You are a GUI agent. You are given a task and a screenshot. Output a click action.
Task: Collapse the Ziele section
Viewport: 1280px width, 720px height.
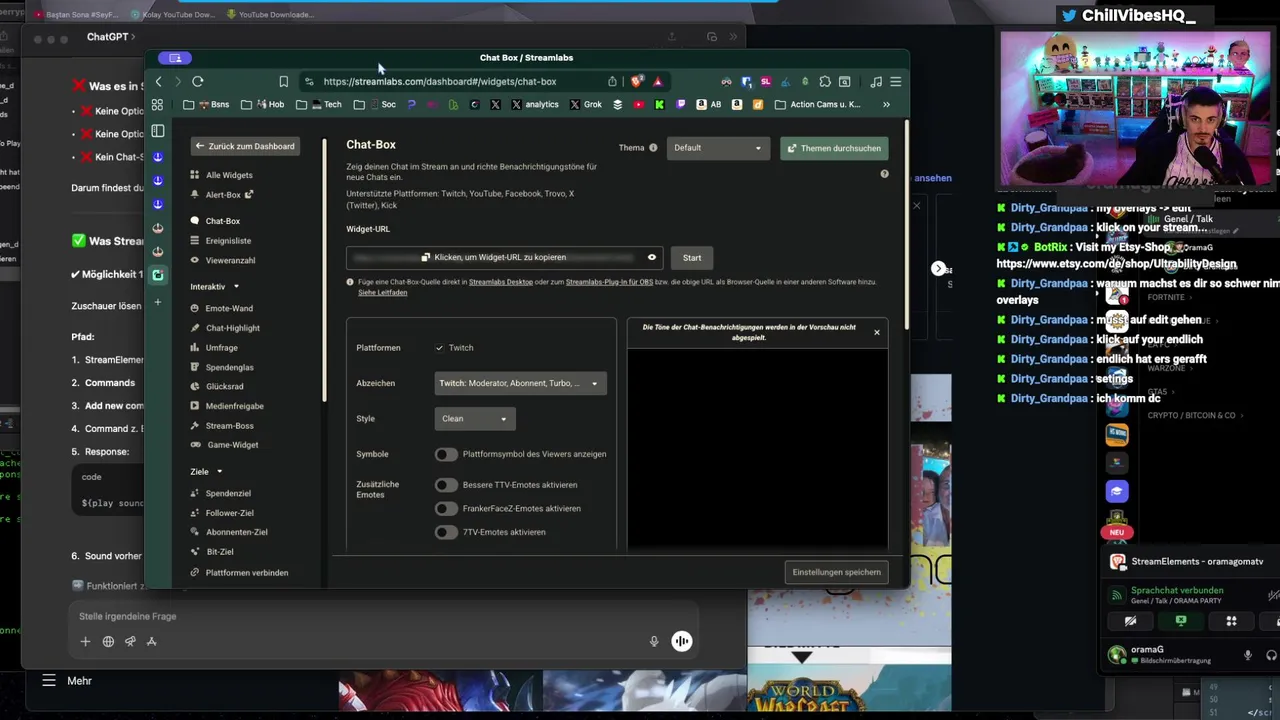coord(205,472)
